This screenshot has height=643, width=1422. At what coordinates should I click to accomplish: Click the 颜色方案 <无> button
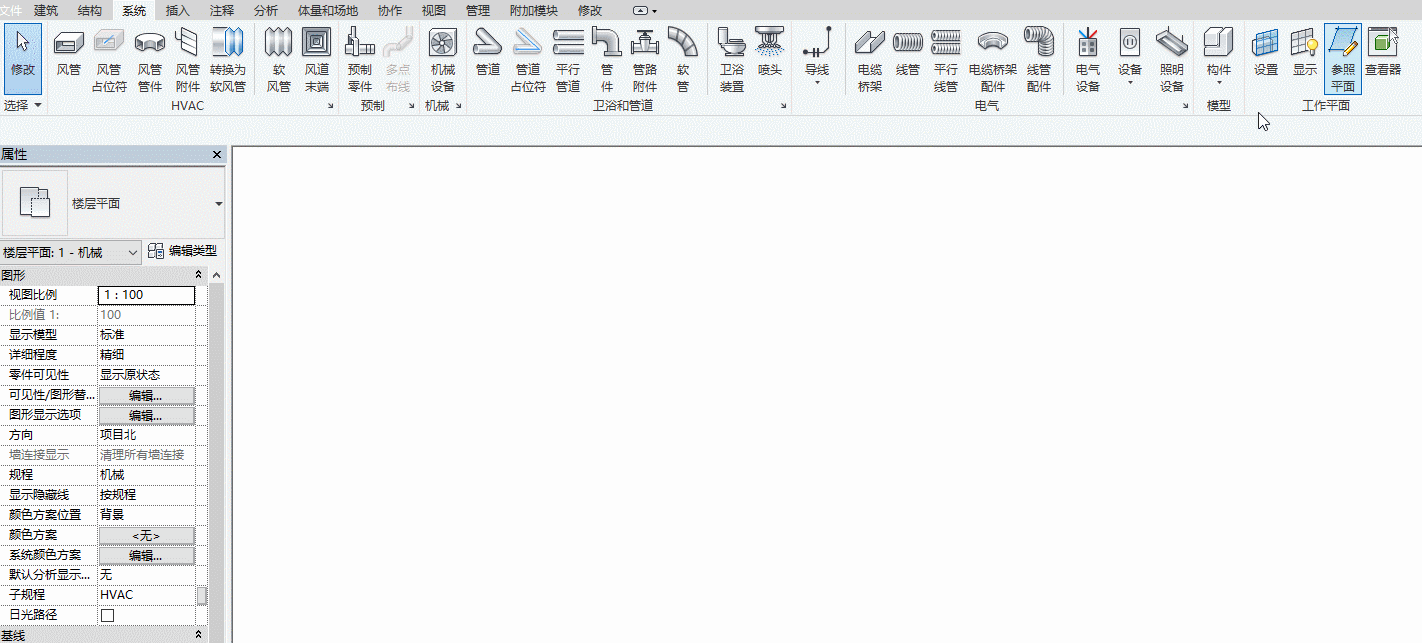click(146, 535)
